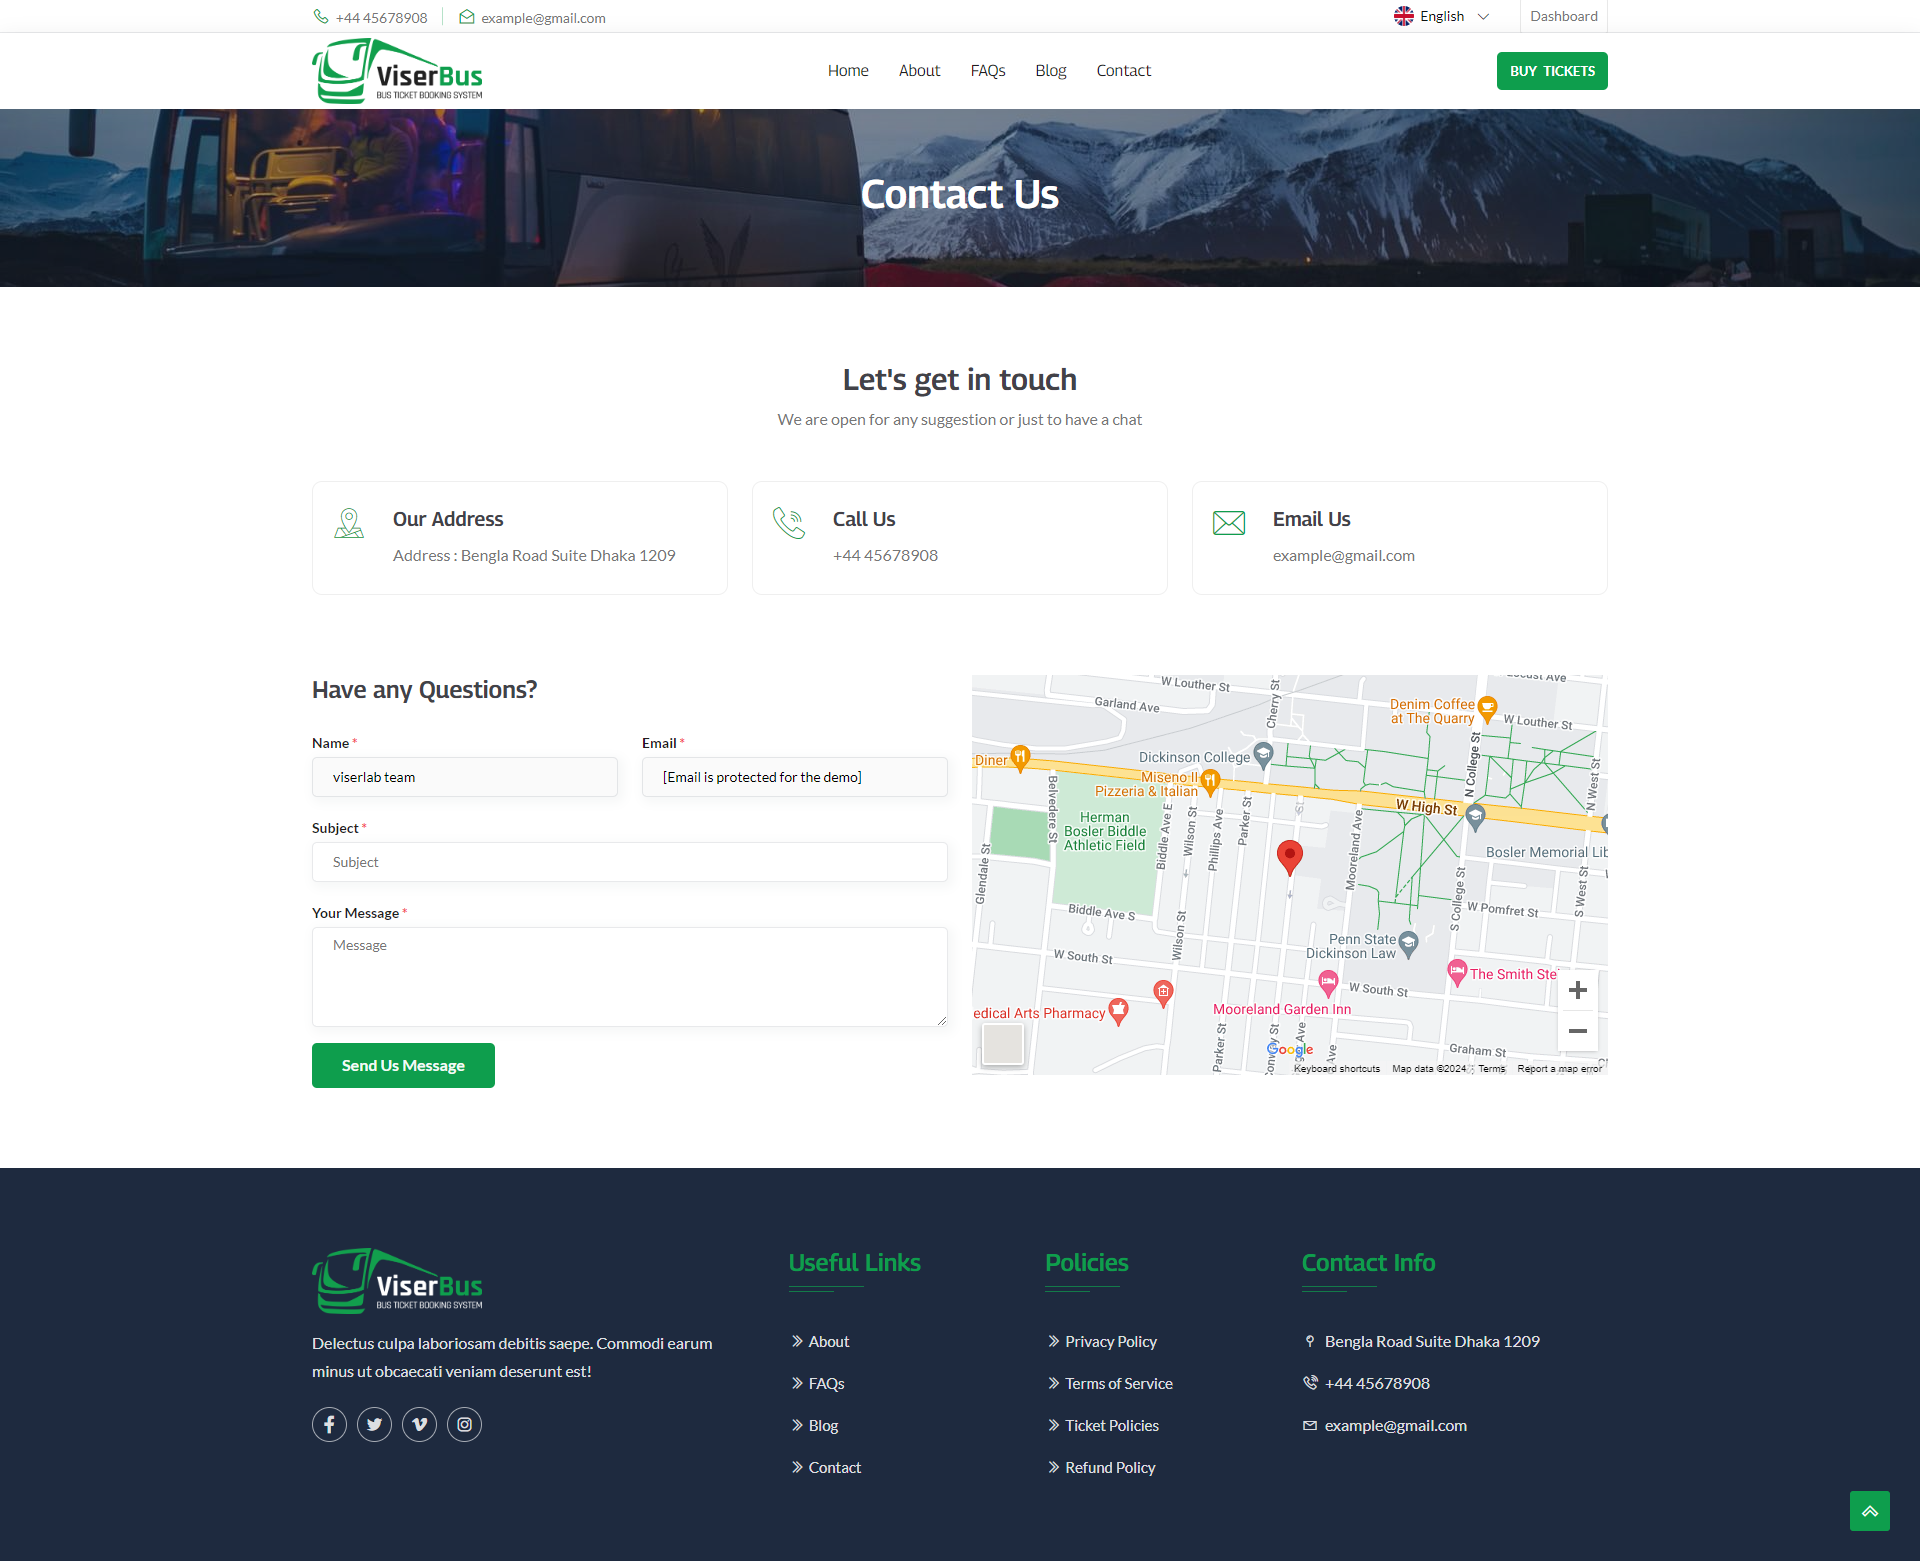
Task: Click the envelope icon beside example@gmail.com
Action: tap(466, 16)
